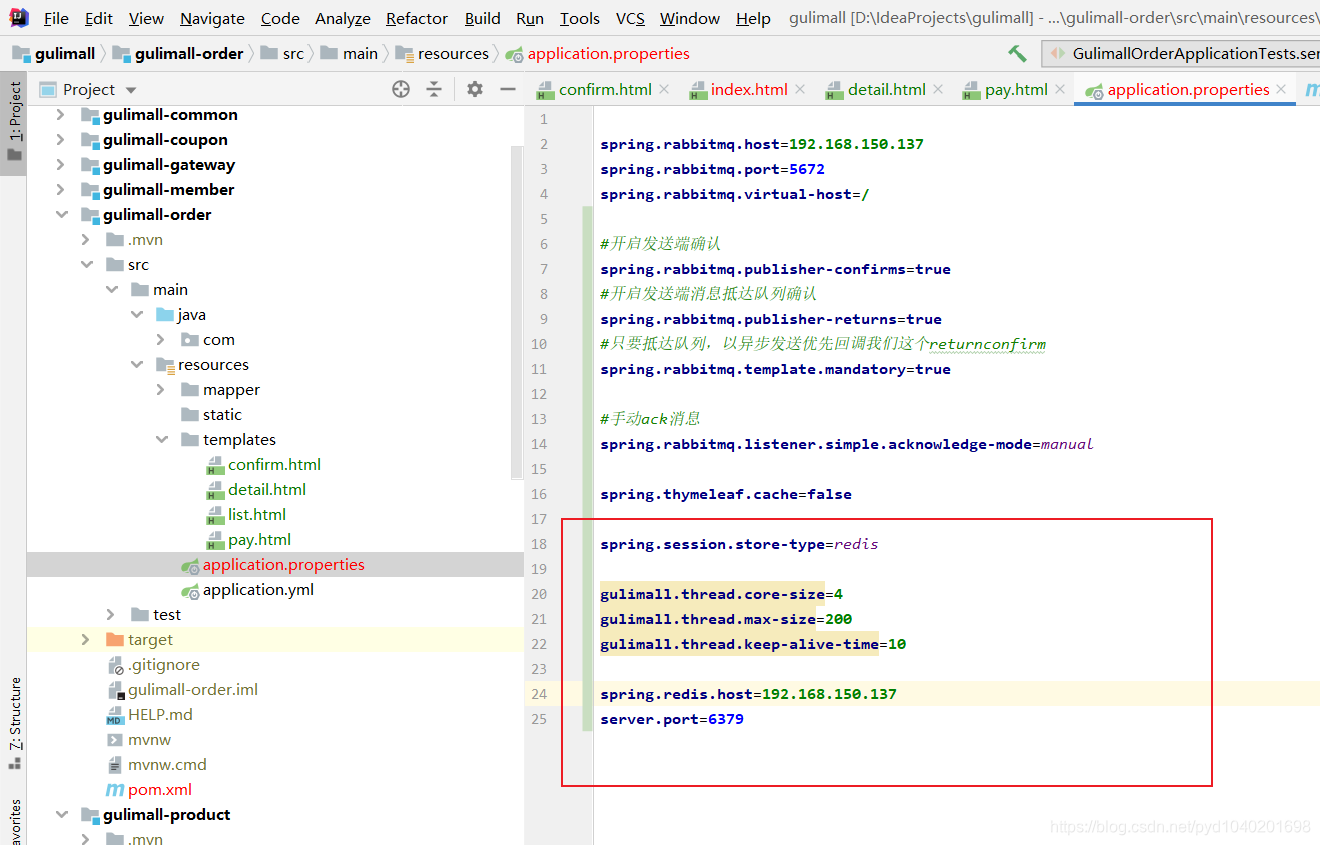Expand gulimall-common module
Screen dimensions: 1320x845
pos(61,114)
